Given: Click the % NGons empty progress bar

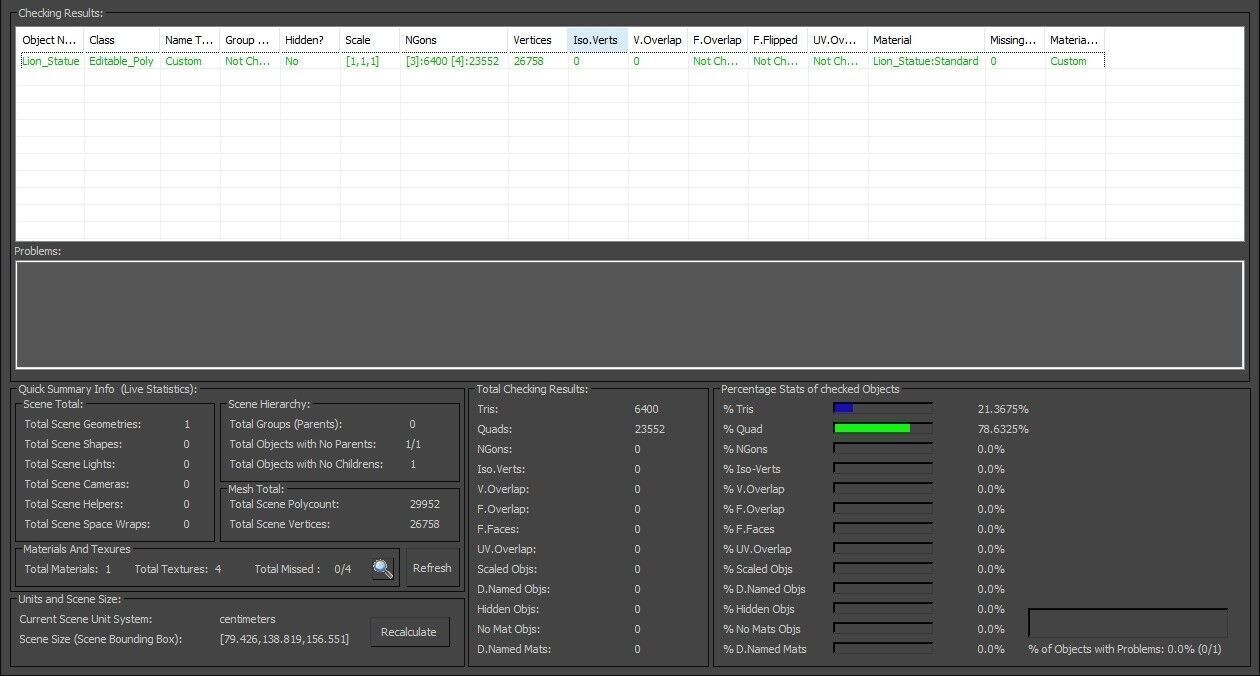Looking at the screenshot, I should pyautogui.click(x=882, y=449).
